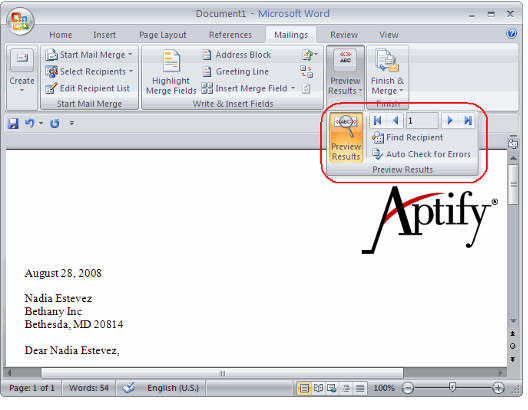Screen dimensions: 528x410
Task: Save the document using the floppy icon
Action: pyautogui.click(x=13, y=123)
